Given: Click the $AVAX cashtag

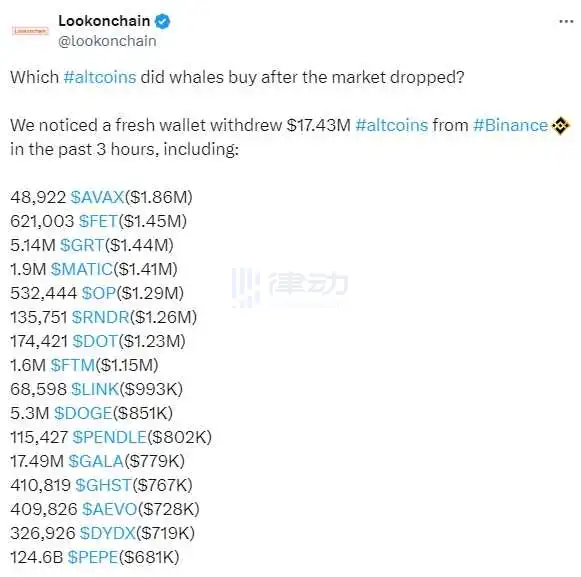Looking at the screenshot, I should pos(97,197).
